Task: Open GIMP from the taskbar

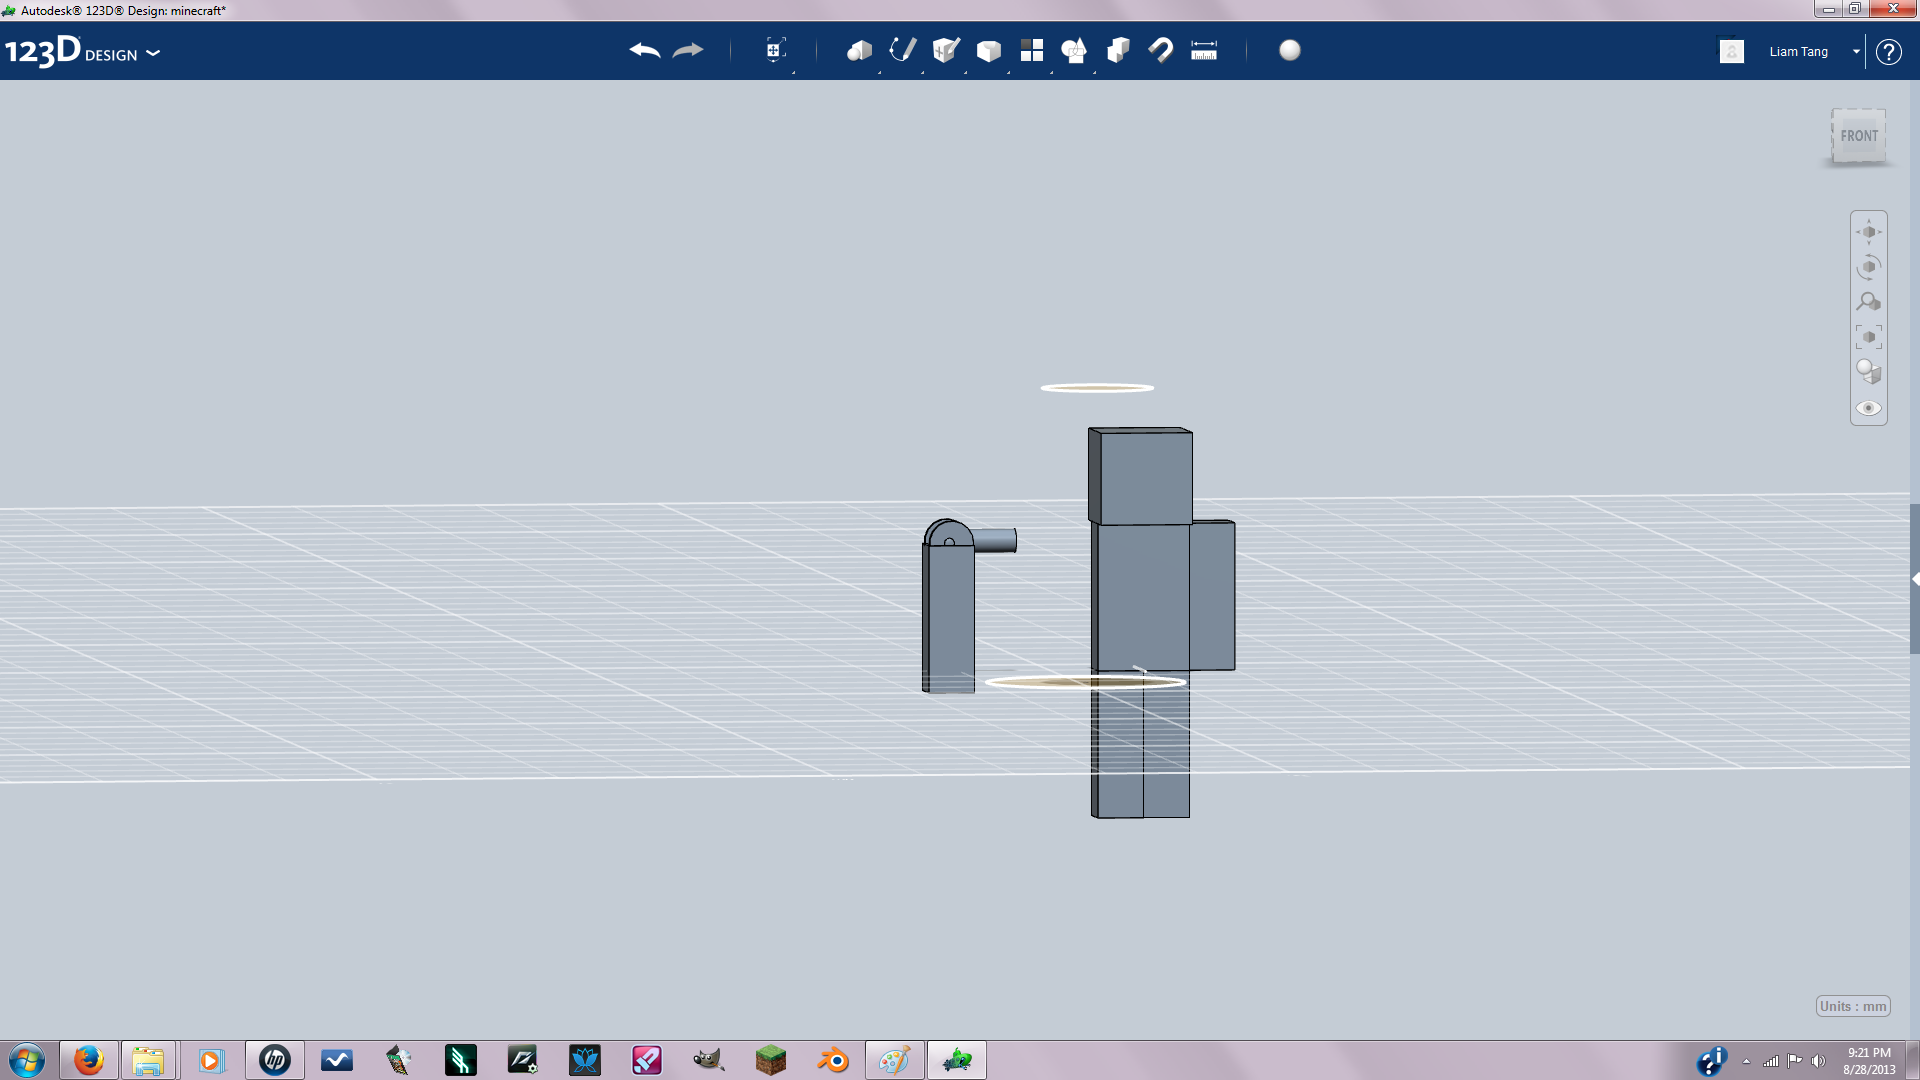Action: pyautogui.click(x=708, y=1060)
